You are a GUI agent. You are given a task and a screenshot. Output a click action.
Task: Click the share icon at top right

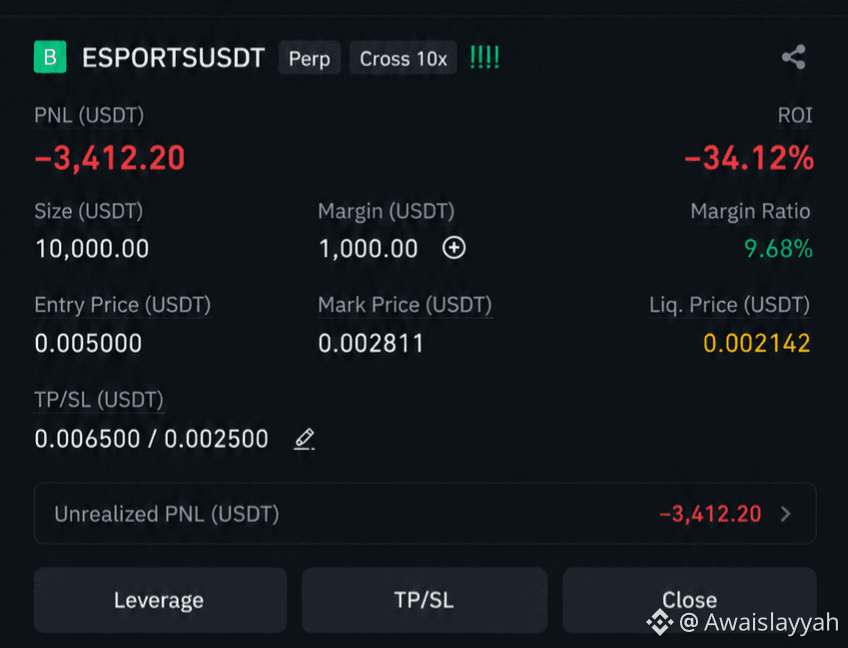pos(793,57)
